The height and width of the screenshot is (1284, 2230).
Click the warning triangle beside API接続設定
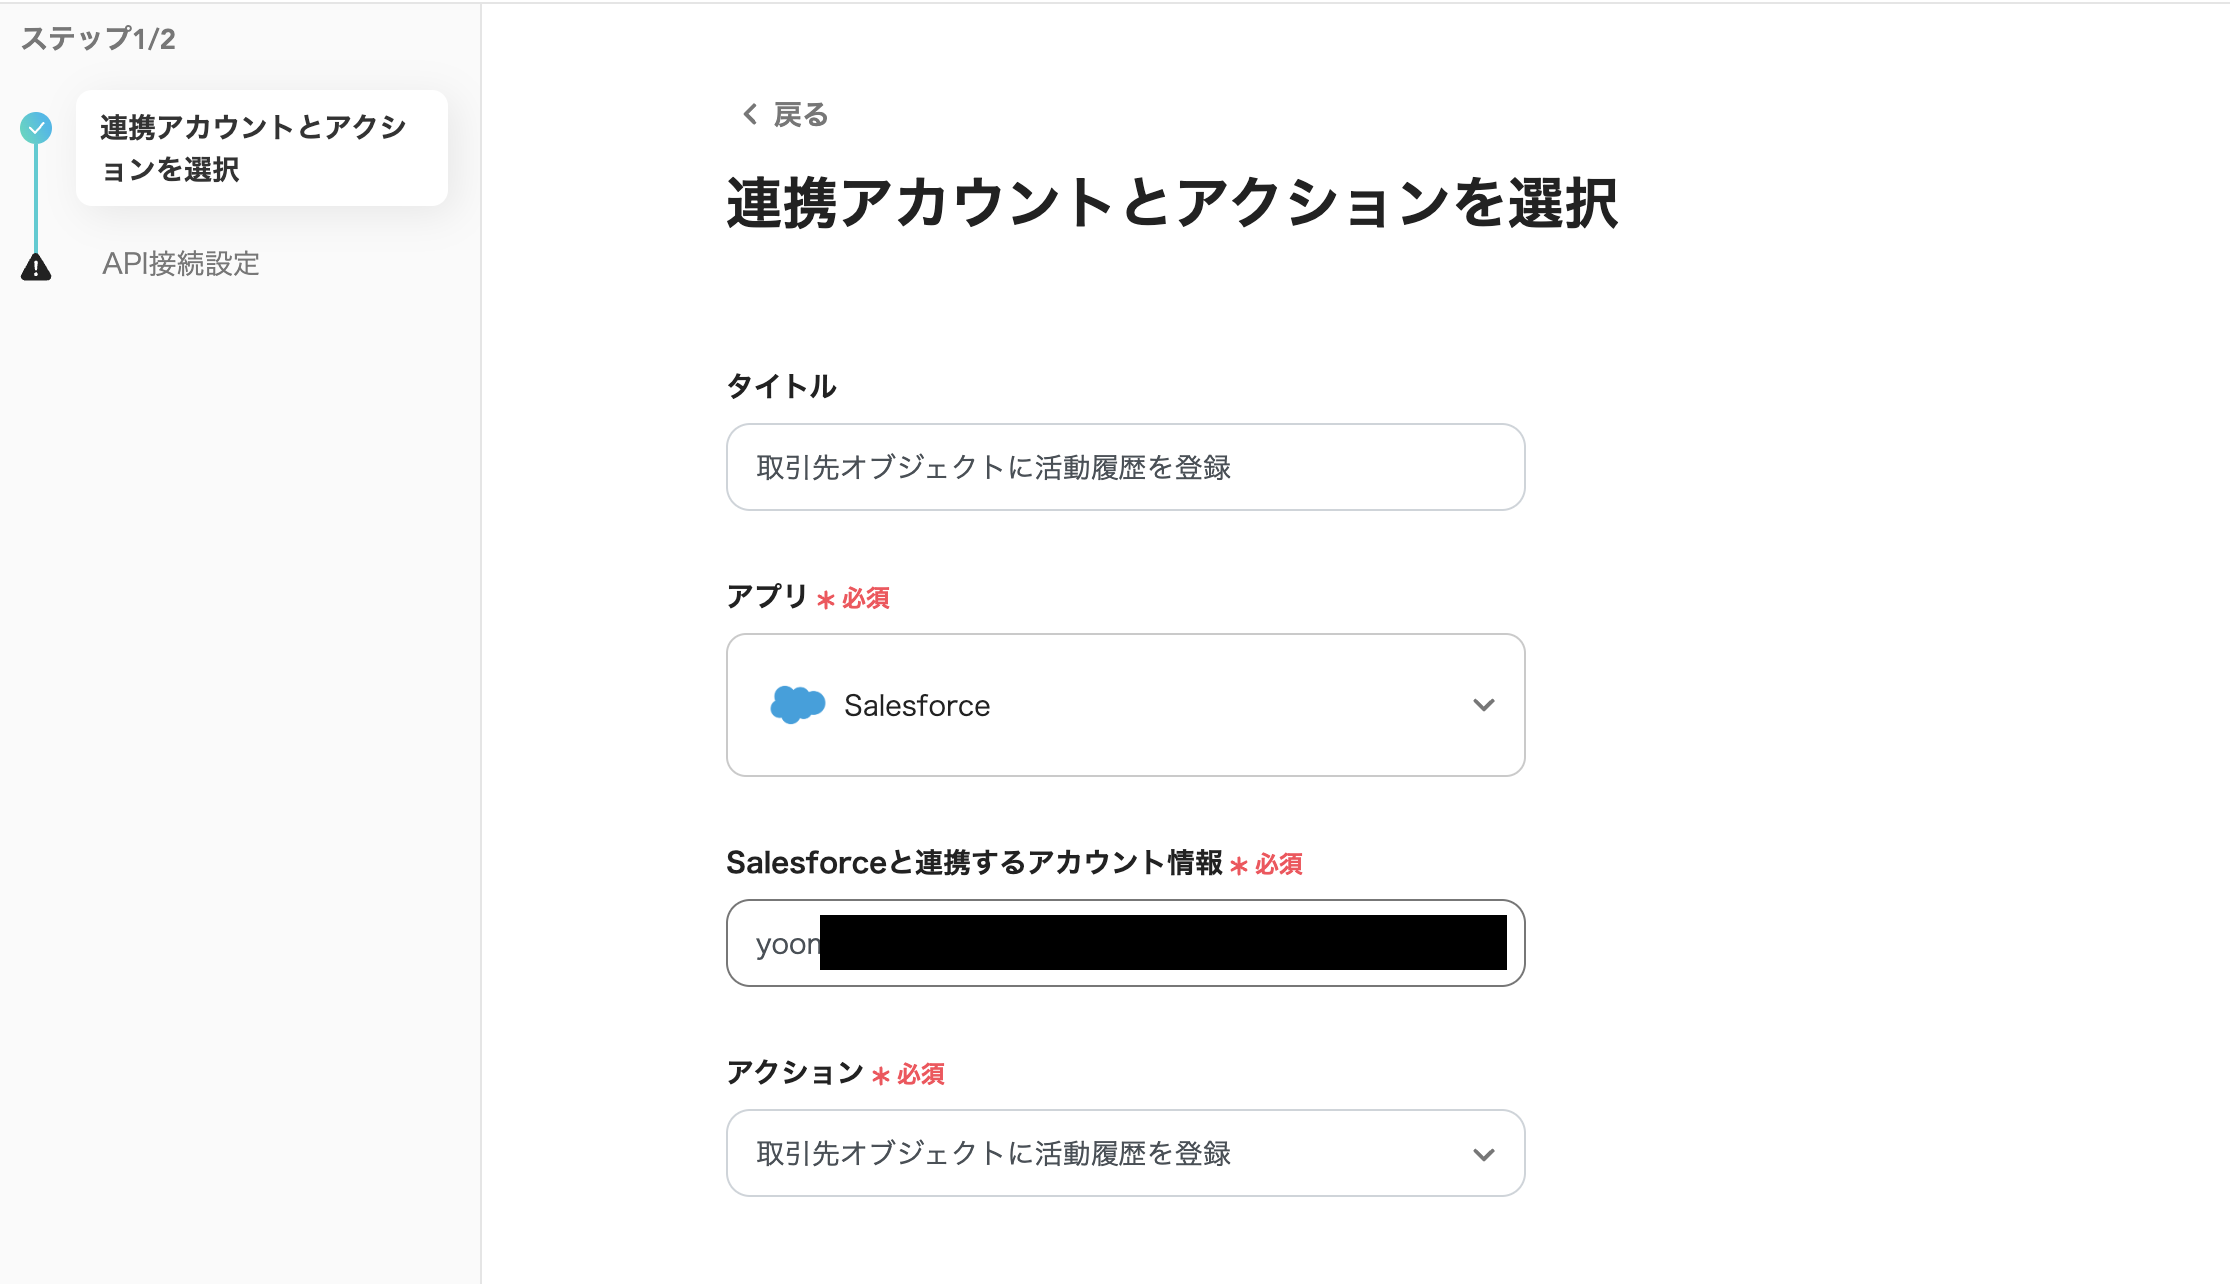click(x=37, y=265)
